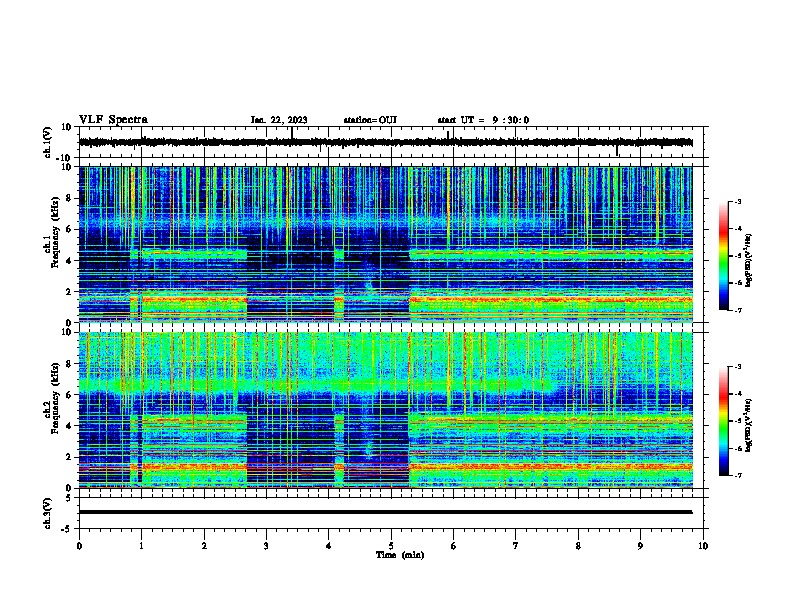Click the "Time (min)" axis title

(x=400, y=555)
